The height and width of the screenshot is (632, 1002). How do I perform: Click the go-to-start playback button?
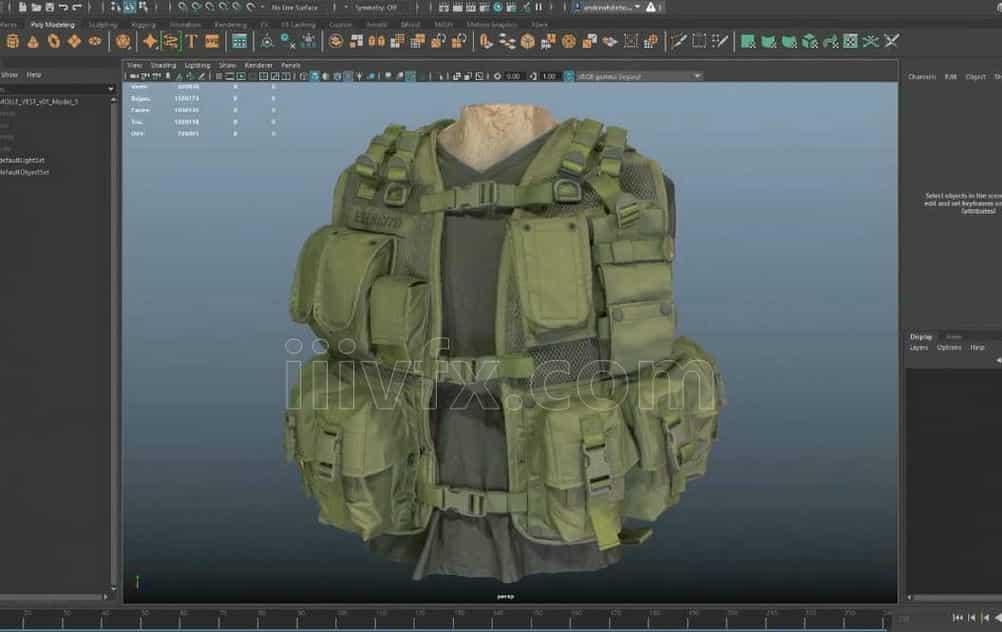point(957,617)
